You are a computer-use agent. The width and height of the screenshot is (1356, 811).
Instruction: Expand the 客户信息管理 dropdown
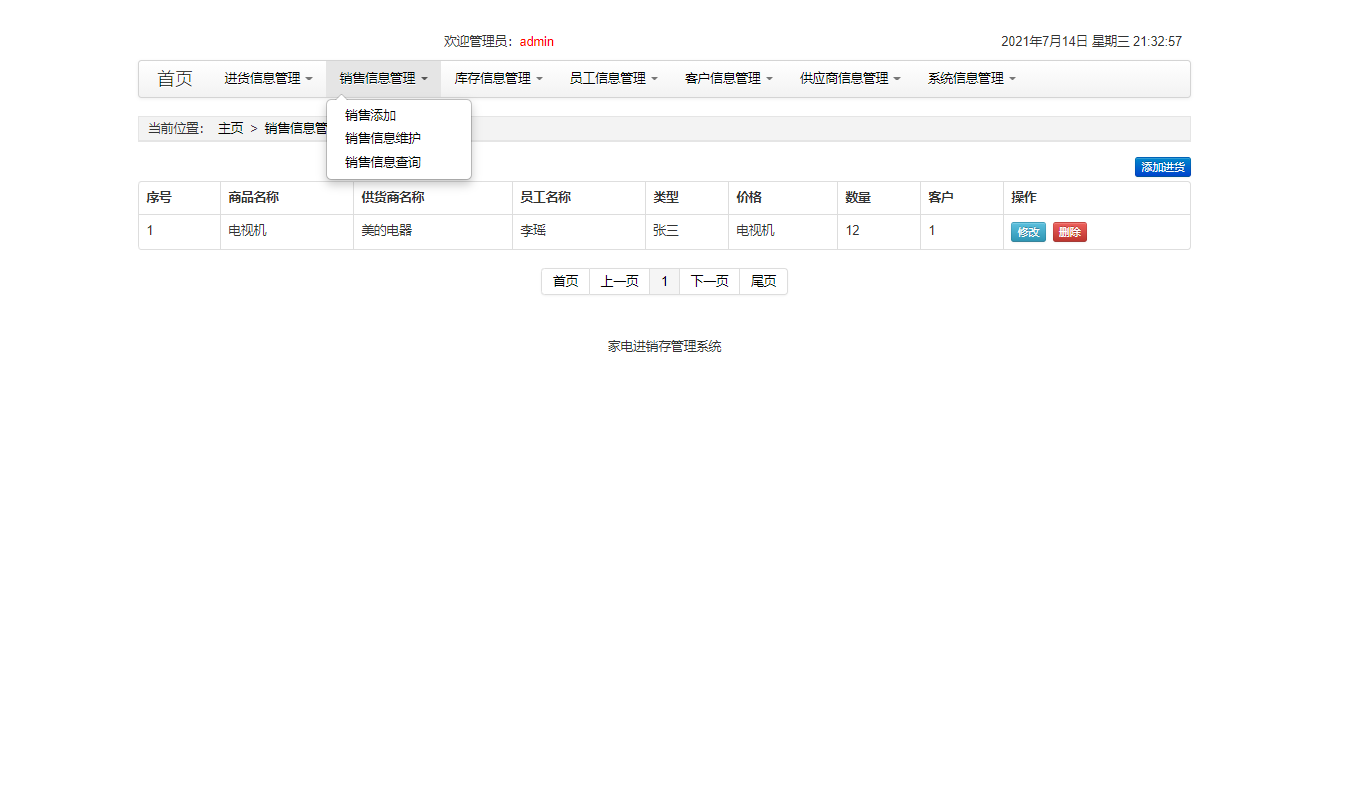[728, 78]
